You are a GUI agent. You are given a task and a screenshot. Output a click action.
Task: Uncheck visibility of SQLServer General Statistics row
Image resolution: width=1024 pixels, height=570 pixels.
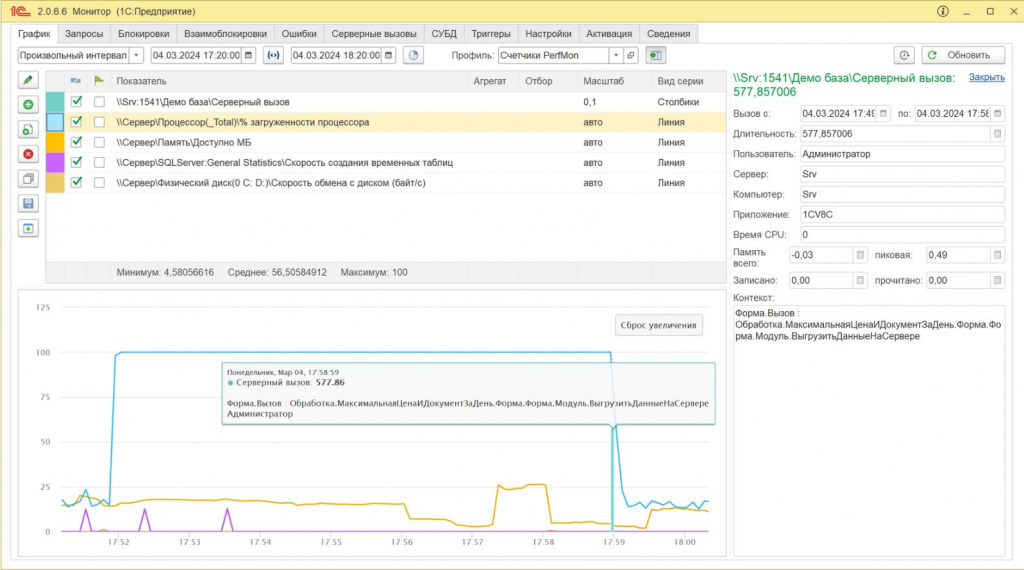(x=76, y=163)
